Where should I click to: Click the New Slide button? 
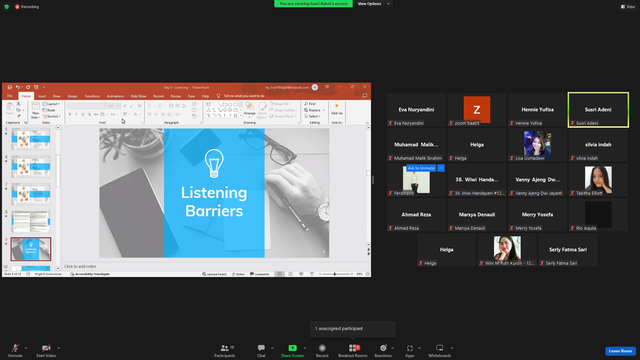click(x=35, y=111)
